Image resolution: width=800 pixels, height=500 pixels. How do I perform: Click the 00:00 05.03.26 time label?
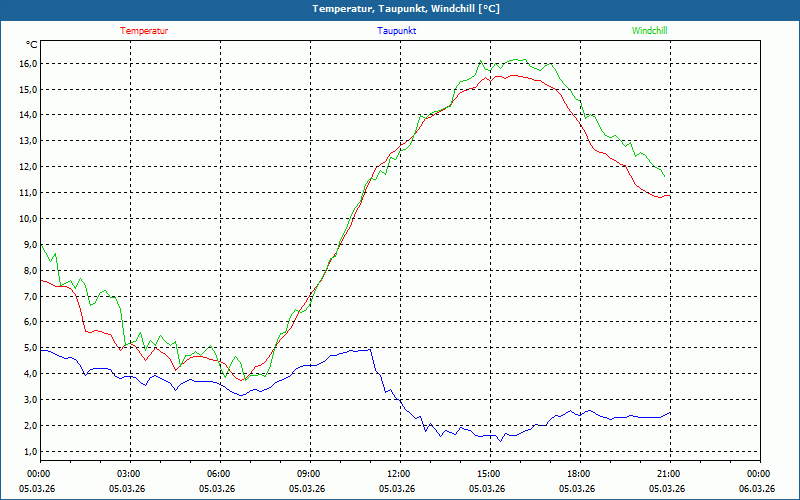37,481
